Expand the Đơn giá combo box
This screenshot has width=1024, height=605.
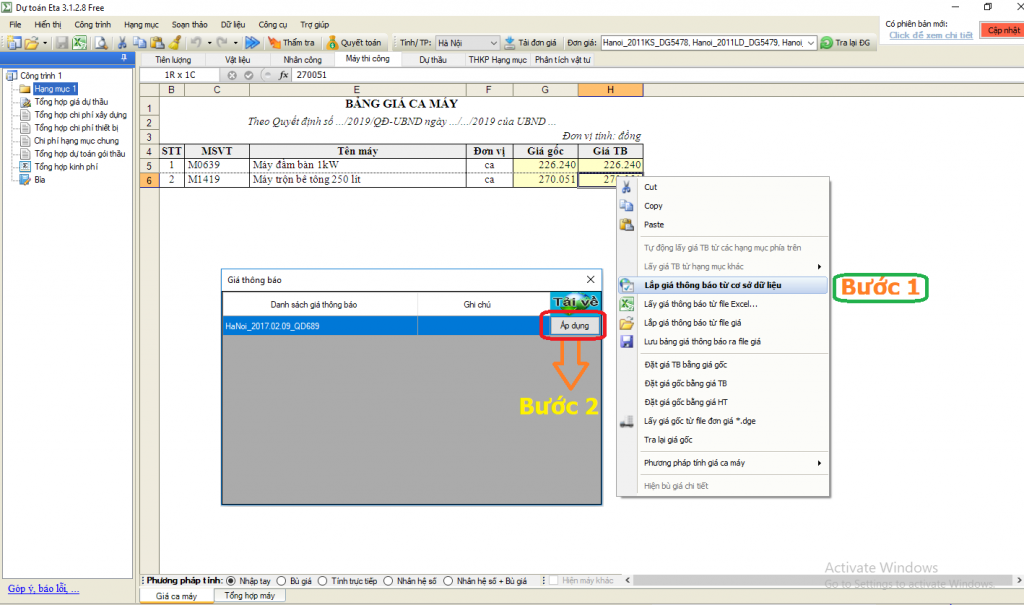click(811, 43)
